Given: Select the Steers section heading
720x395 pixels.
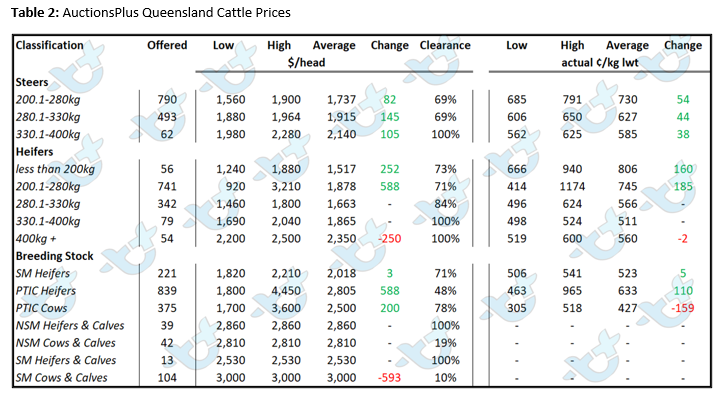Looking at the screenshot, I should [x=32, y=82].
